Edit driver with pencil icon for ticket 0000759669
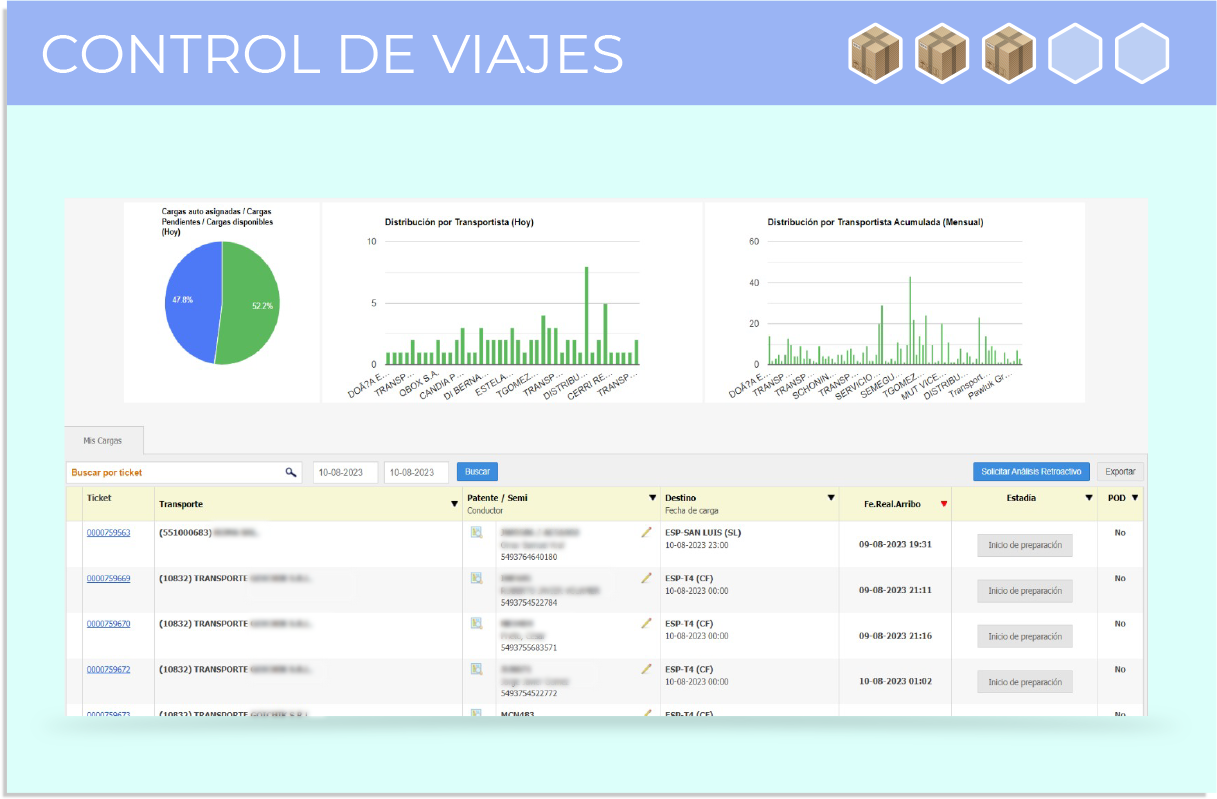This screenshot has width=1217, height=799. [x=646, y=578]
